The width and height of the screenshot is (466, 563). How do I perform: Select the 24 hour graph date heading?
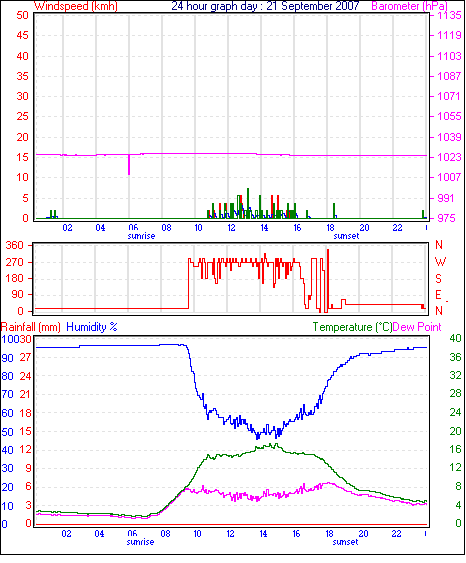pyautogui.click(x=265, y=6)
